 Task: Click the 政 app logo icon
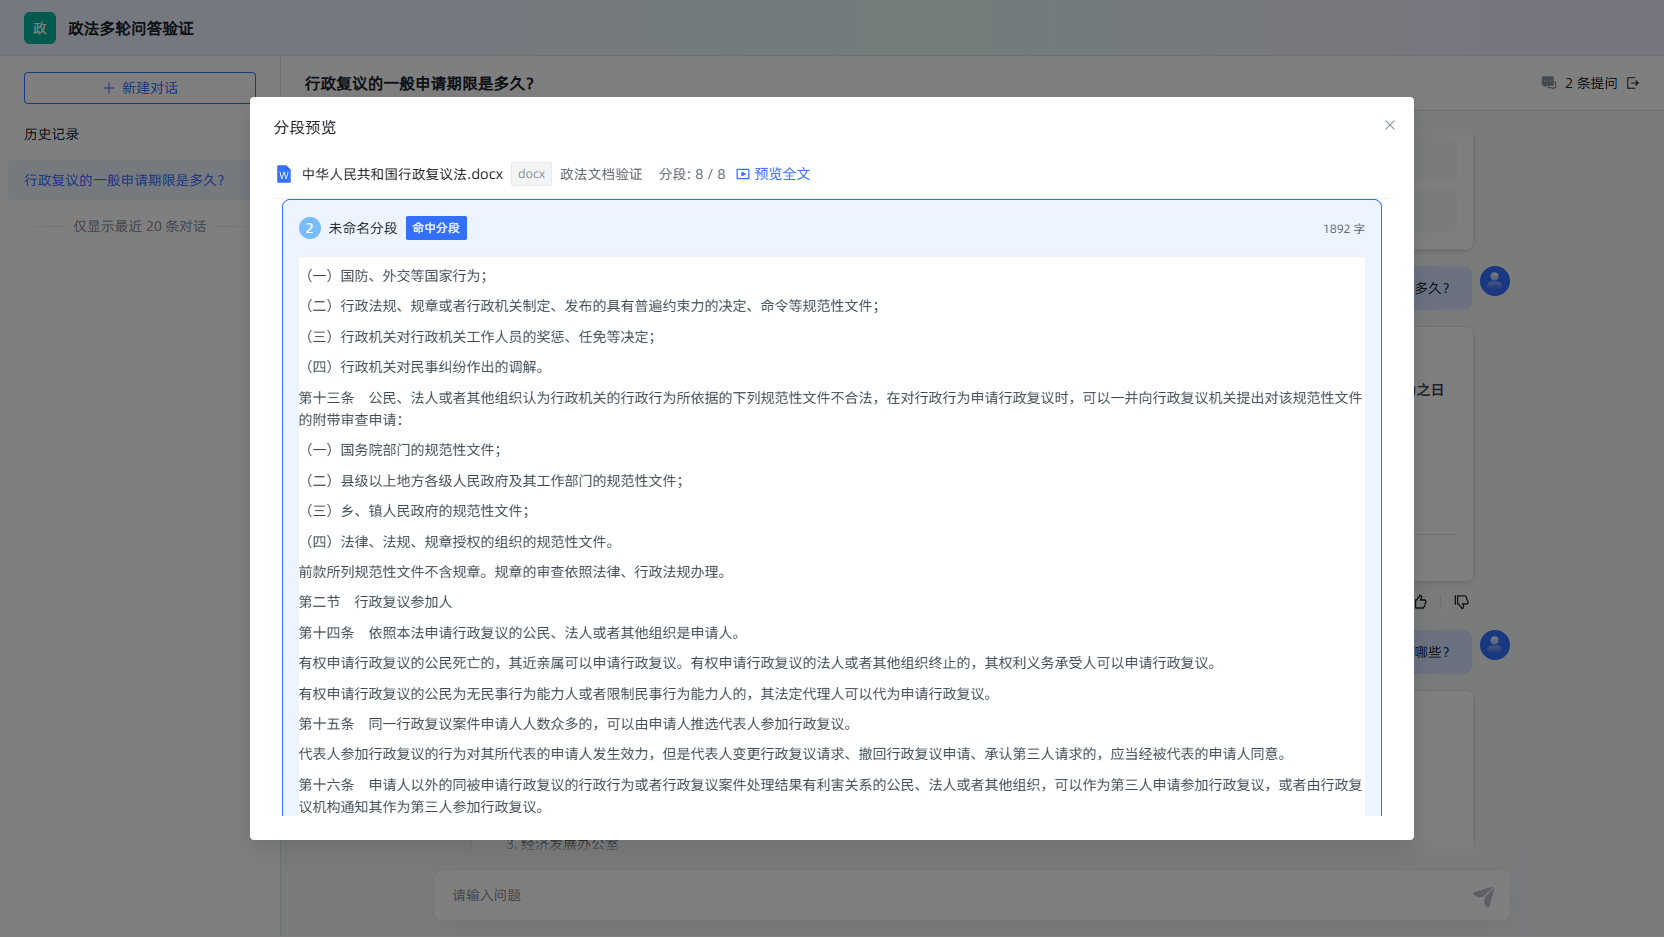(40, 28)
